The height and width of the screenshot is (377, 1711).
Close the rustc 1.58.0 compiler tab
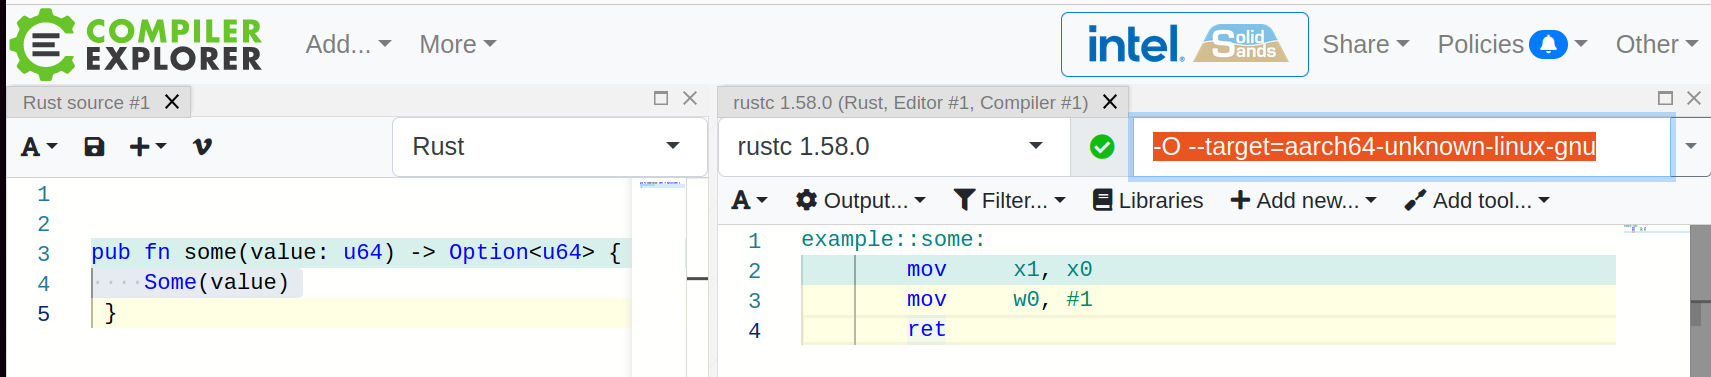(x=1110, y=102)
